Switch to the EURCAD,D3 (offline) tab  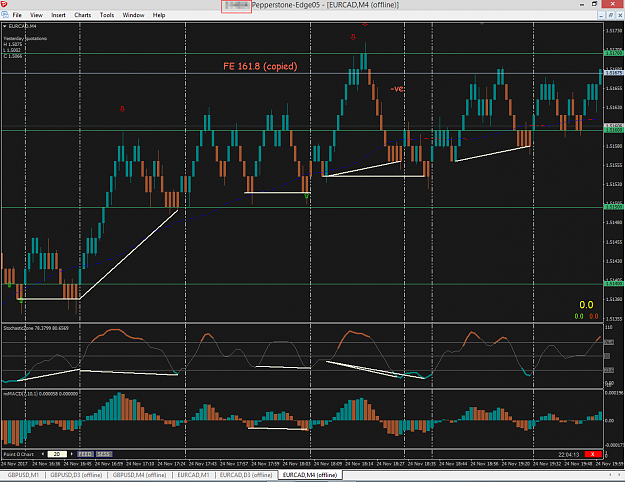tap(246, 475)
